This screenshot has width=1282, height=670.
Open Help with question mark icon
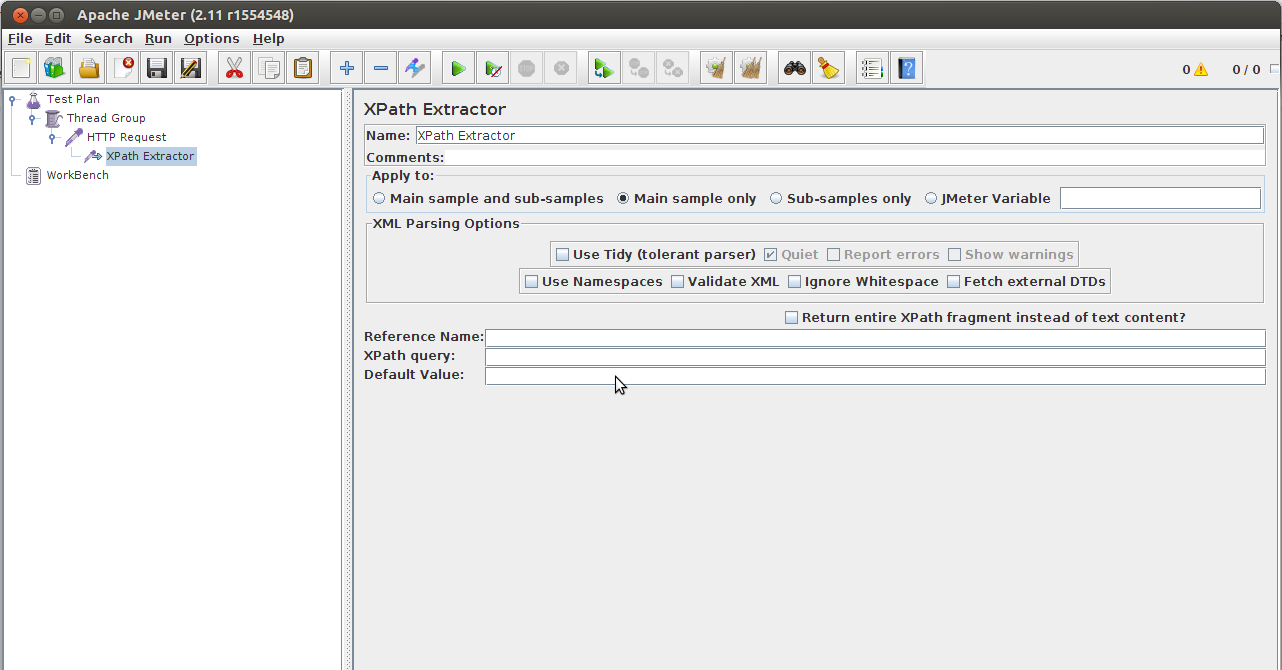coord(907,69)
